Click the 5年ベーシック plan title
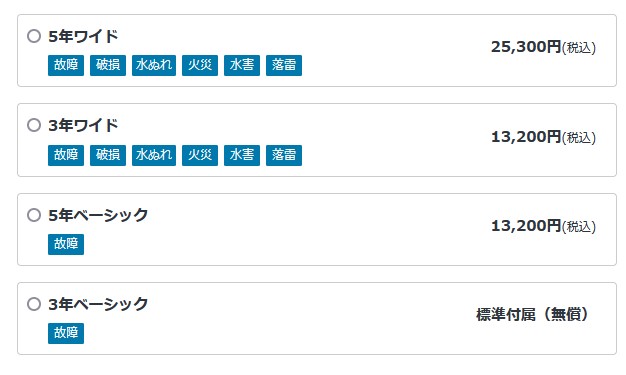Viewport: 626px width, 375px height. click(x=98, y=215)
